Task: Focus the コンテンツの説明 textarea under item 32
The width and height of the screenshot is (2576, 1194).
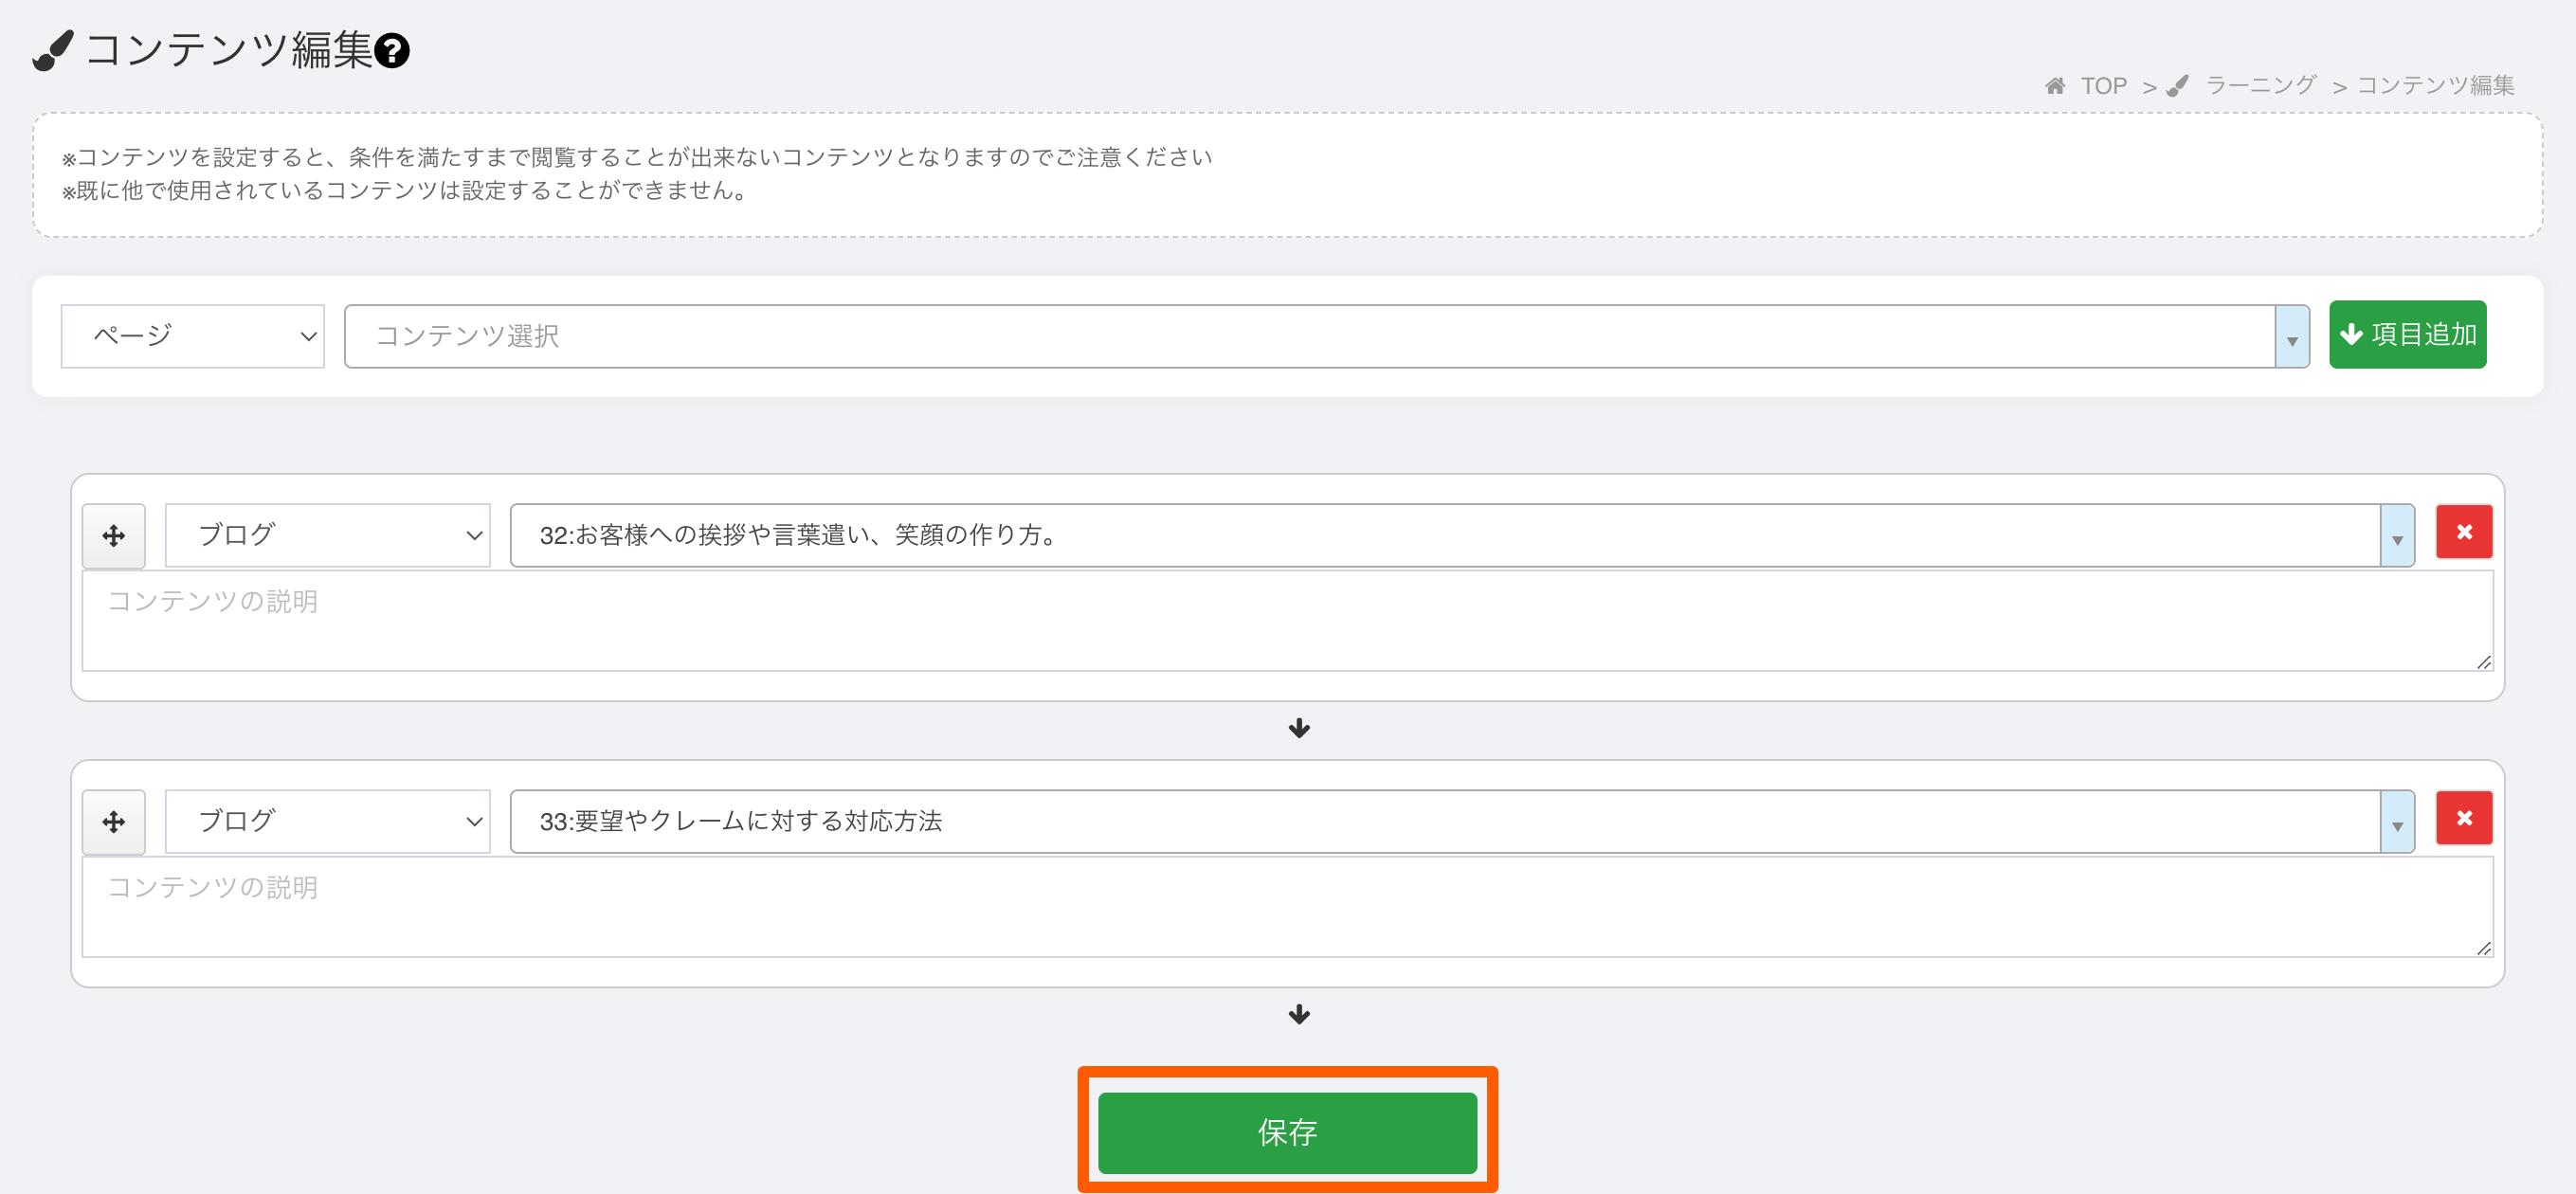Action: (x=1288, y=621)
